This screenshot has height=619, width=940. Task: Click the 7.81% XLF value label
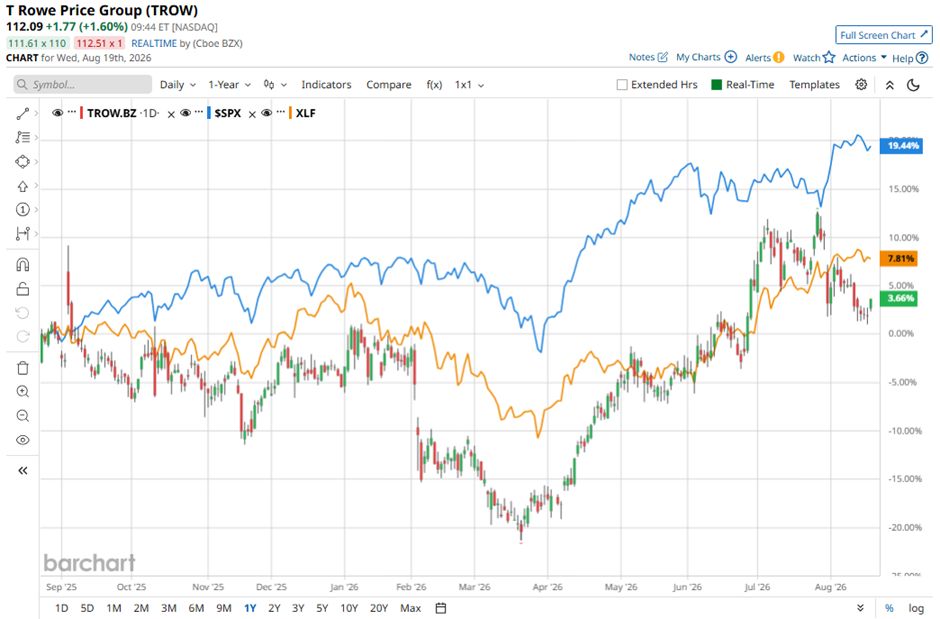(899, 259)
